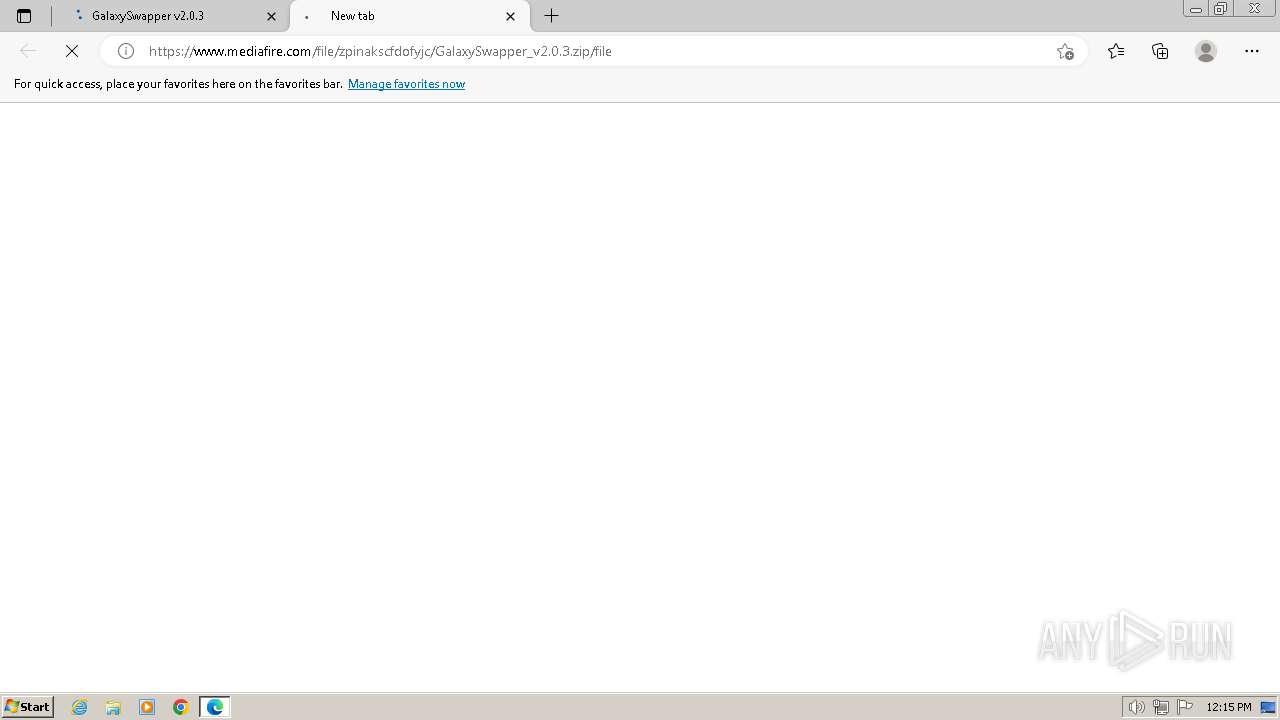Restore down the Edge window
This screenshot has width=1280, height=720.
pos(1221,9)
